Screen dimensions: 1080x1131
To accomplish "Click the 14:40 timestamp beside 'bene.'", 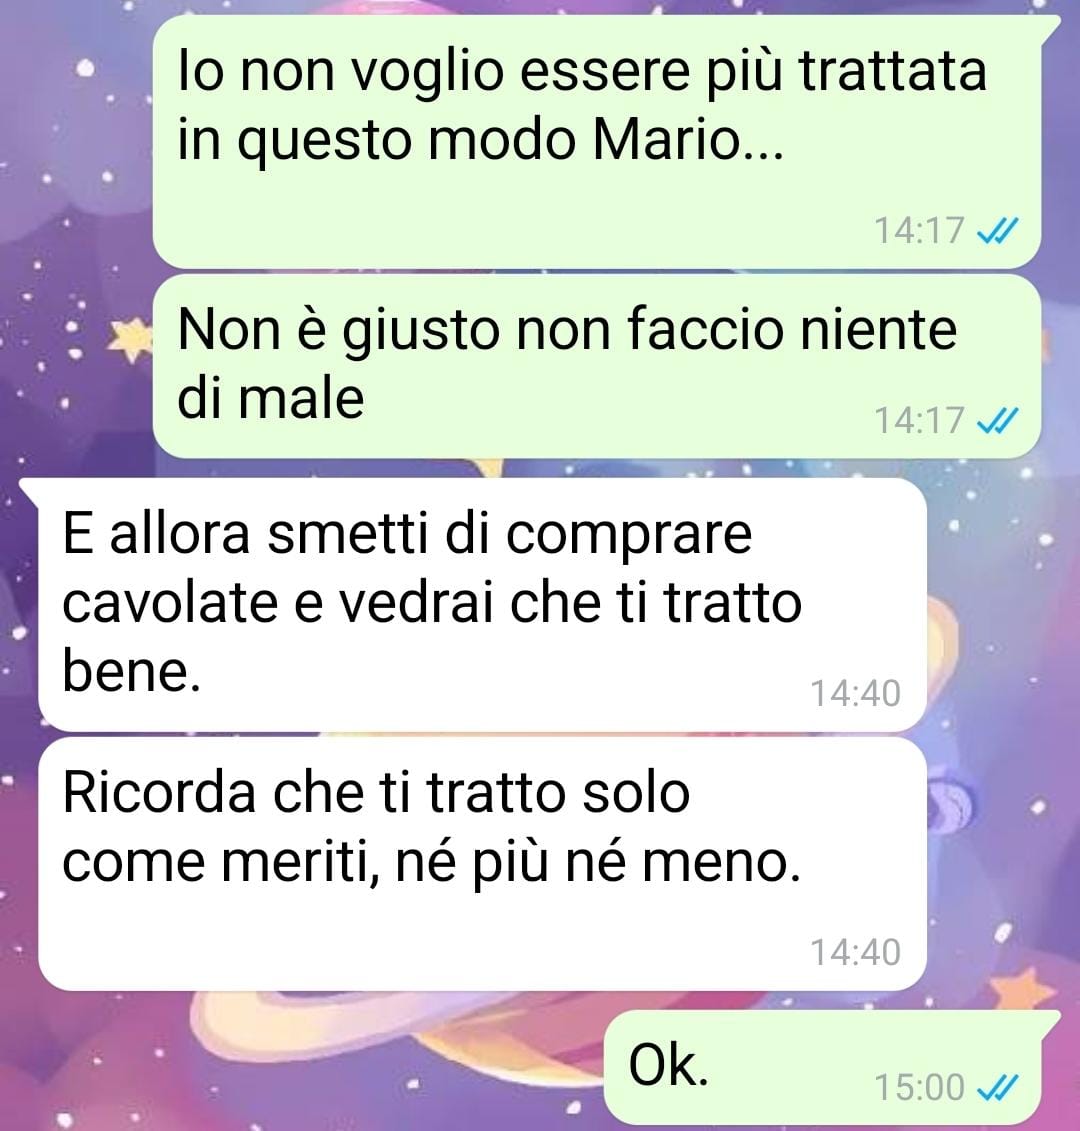I will coord(856,693).
